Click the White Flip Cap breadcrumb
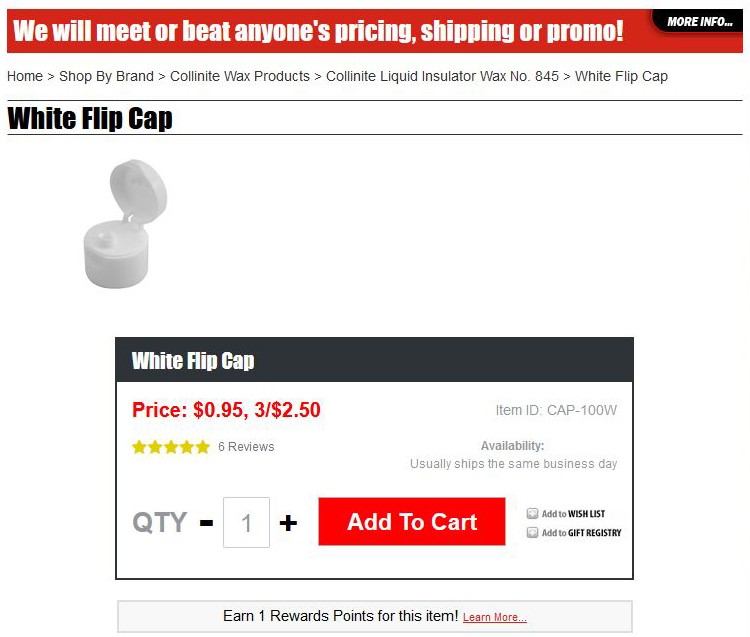The image size is (750, 637). 621,76
